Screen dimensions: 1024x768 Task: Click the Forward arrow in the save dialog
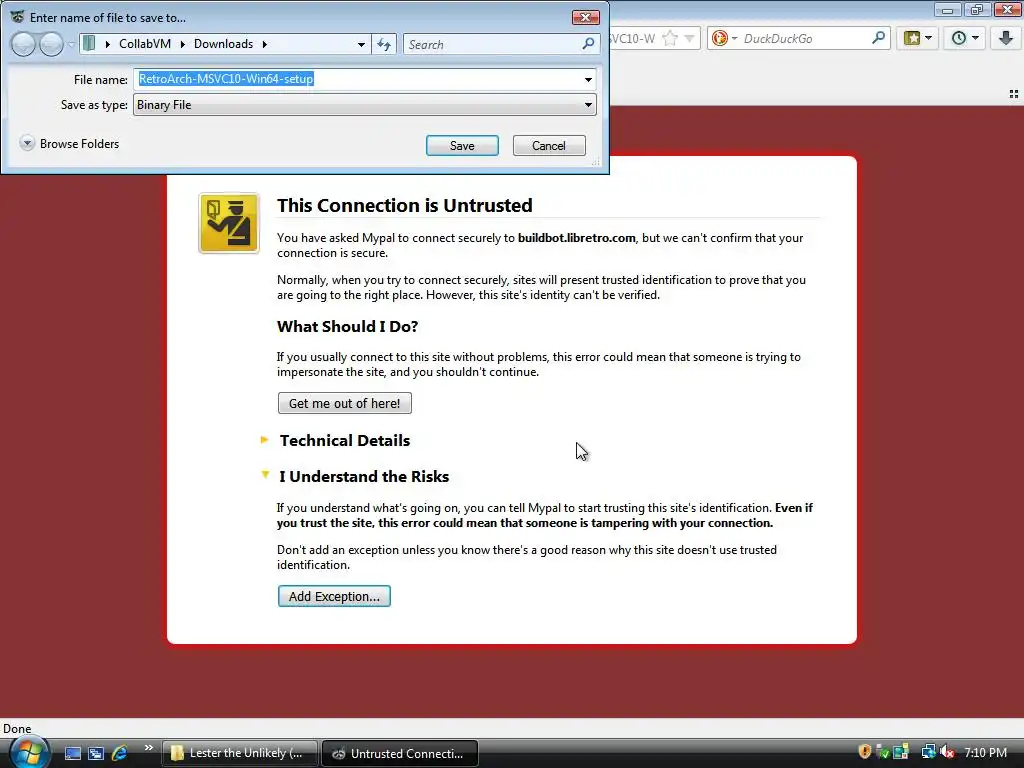51,44
